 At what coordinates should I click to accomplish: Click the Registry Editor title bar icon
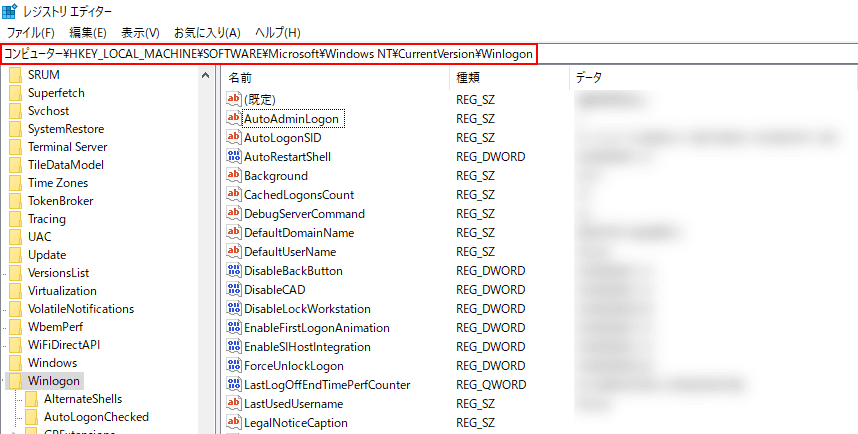click(x=9, y=9)
